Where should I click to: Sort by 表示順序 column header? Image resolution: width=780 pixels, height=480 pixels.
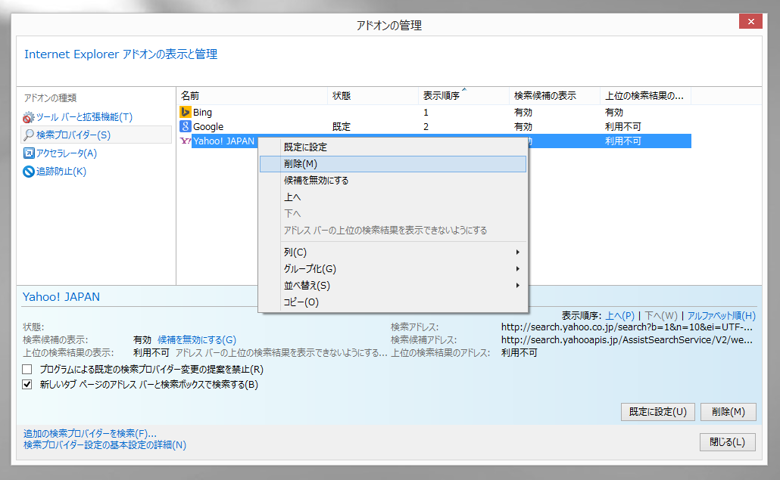464,96
